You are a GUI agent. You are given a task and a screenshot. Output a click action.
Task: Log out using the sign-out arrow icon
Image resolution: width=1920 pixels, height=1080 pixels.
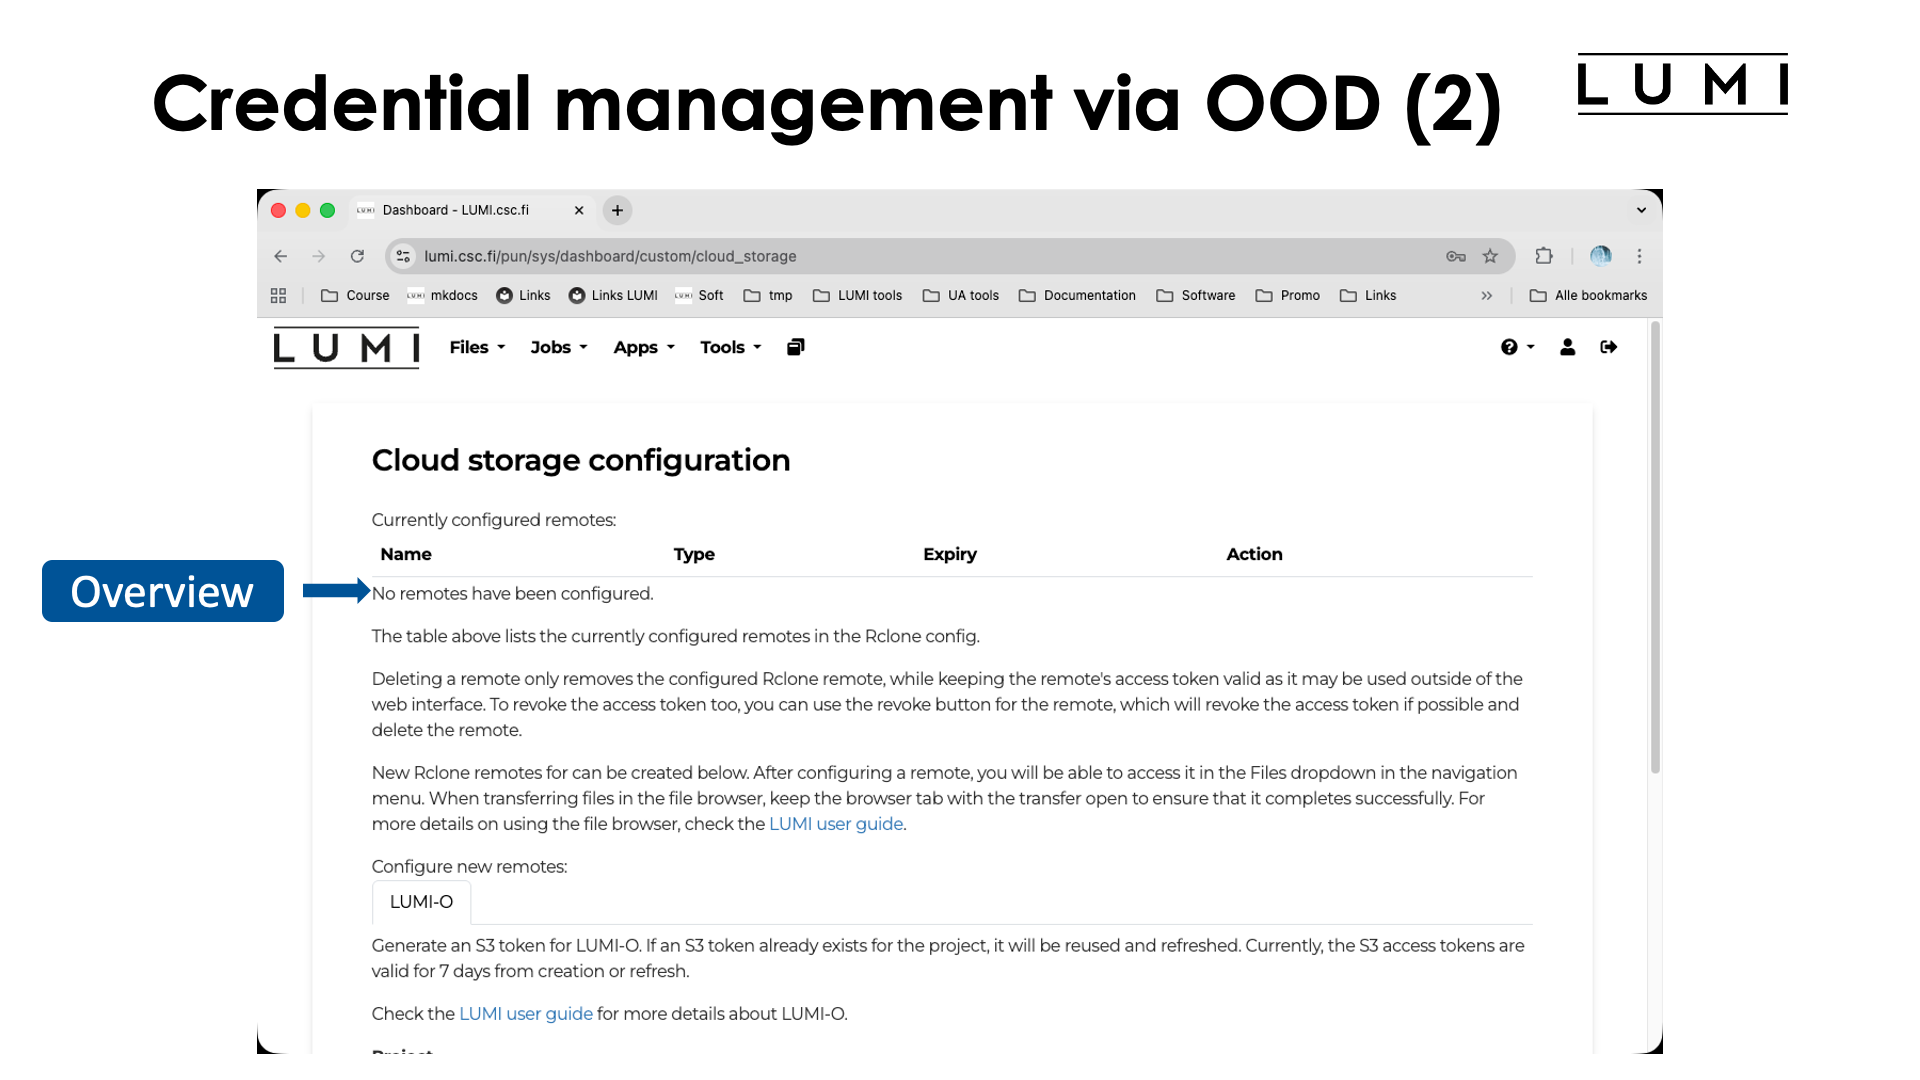coord(1609,347)
